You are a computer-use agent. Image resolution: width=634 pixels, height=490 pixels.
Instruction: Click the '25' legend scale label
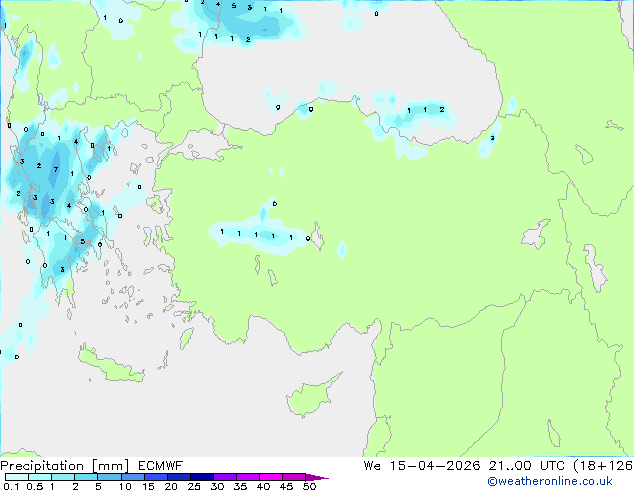[194, 486]
